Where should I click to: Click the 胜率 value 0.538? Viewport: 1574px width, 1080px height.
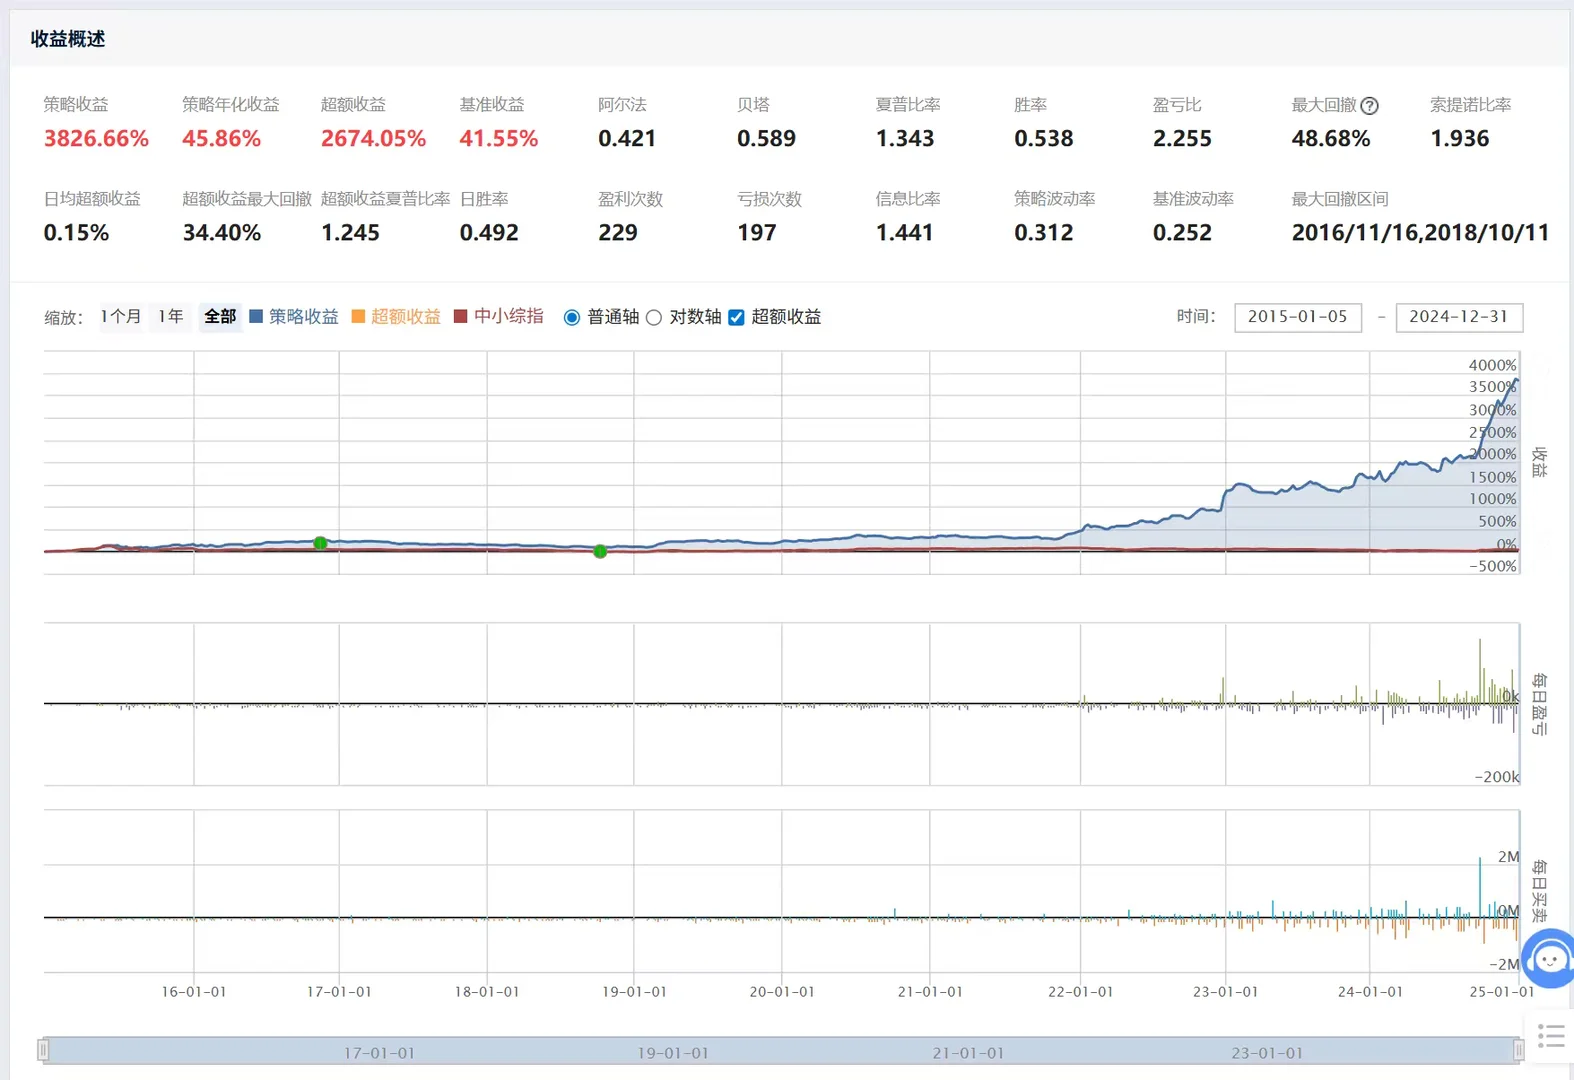pos(1043,138)
